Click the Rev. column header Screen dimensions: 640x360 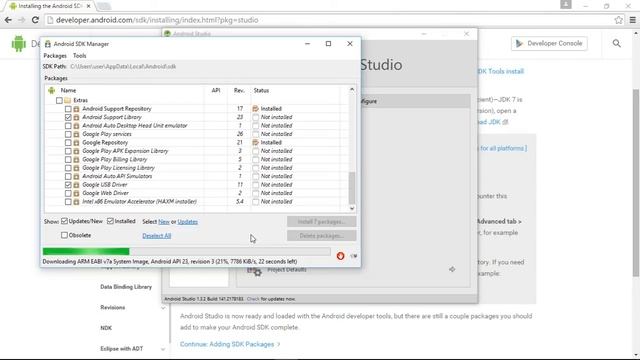[x=239, y=90]
